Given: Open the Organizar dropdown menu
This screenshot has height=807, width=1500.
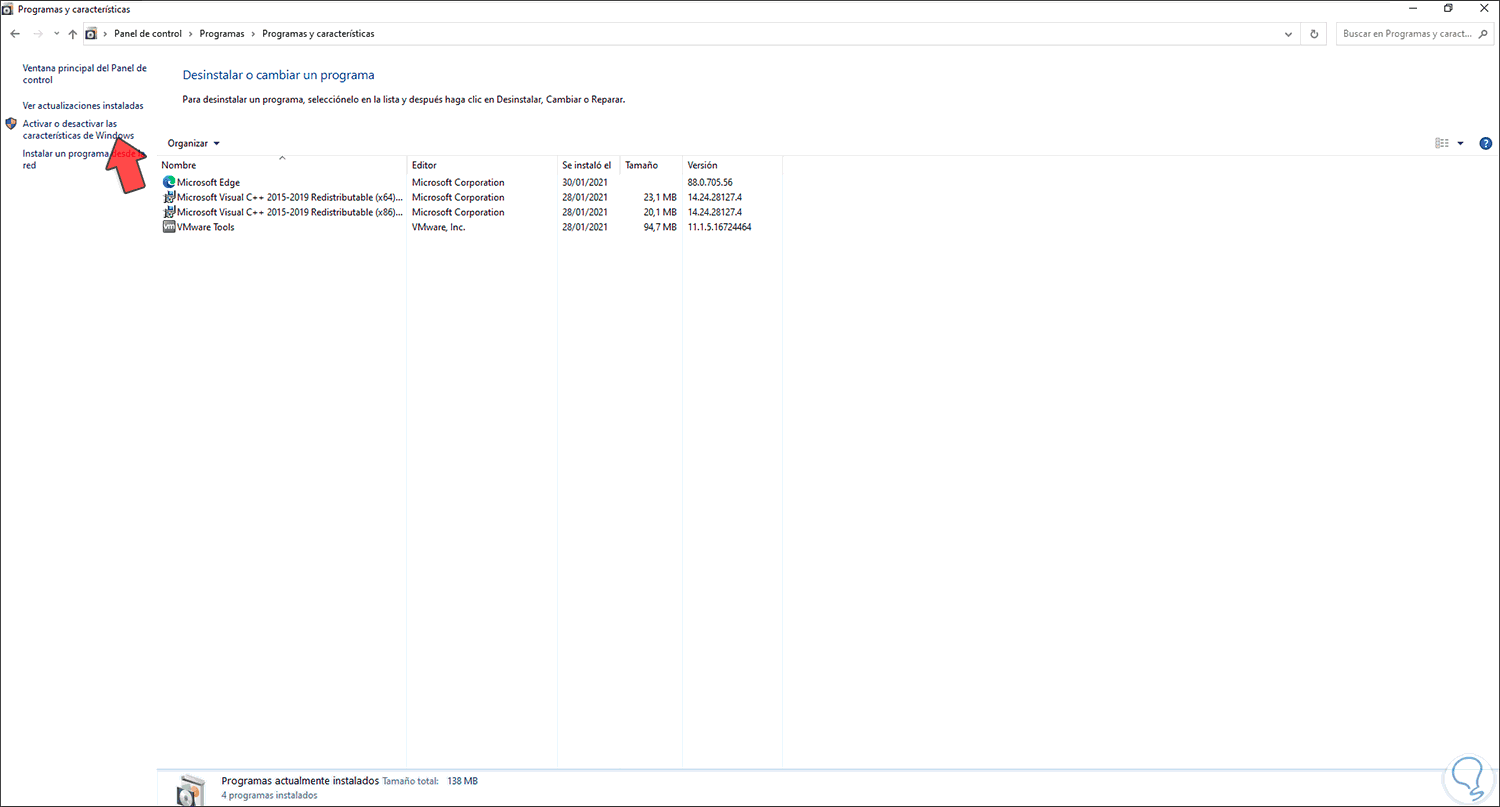Looking at the screenshot, I should click(194, 143).
